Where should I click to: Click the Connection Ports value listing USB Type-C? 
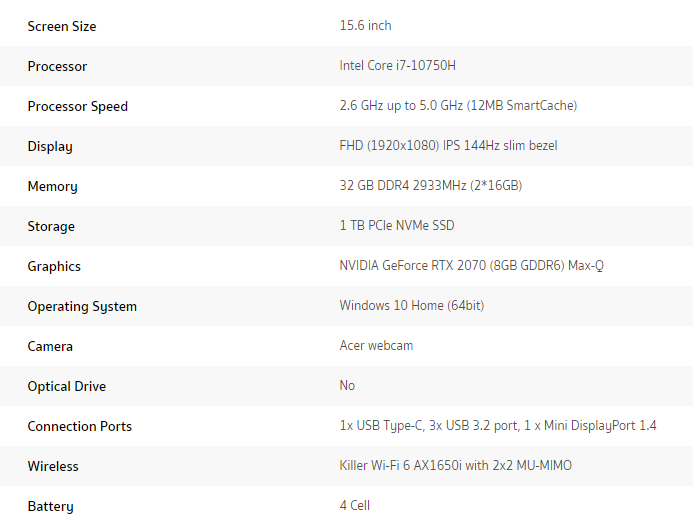(x=498, y=425)
